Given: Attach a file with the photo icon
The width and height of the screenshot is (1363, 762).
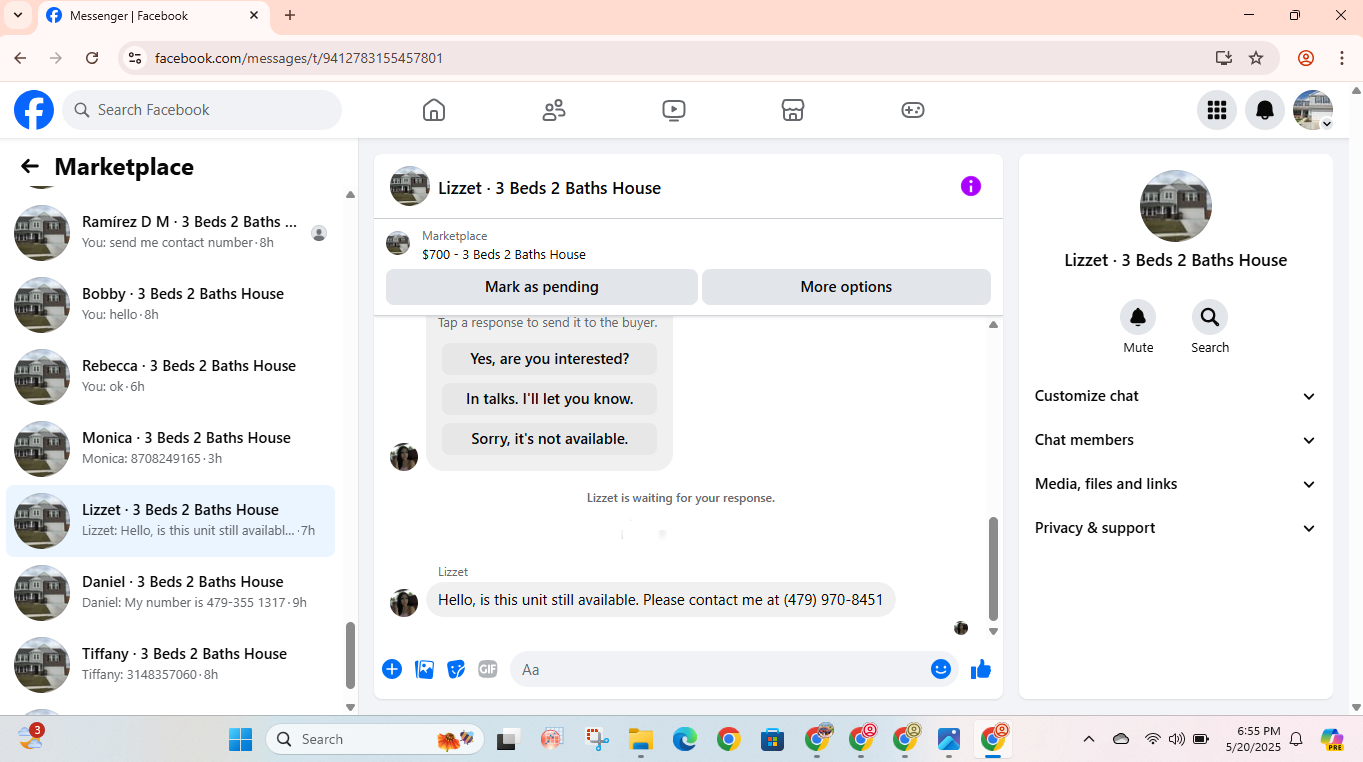Looking at the screenshot, I should [x=425, y=669].
